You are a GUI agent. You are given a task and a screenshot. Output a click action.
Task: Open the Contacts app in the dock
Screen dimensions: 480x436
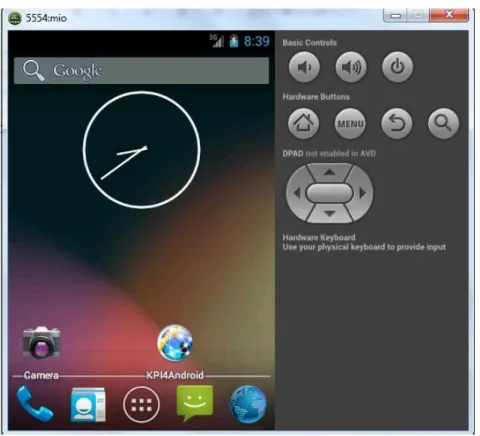pyautogui.click(x=88, y=404)
